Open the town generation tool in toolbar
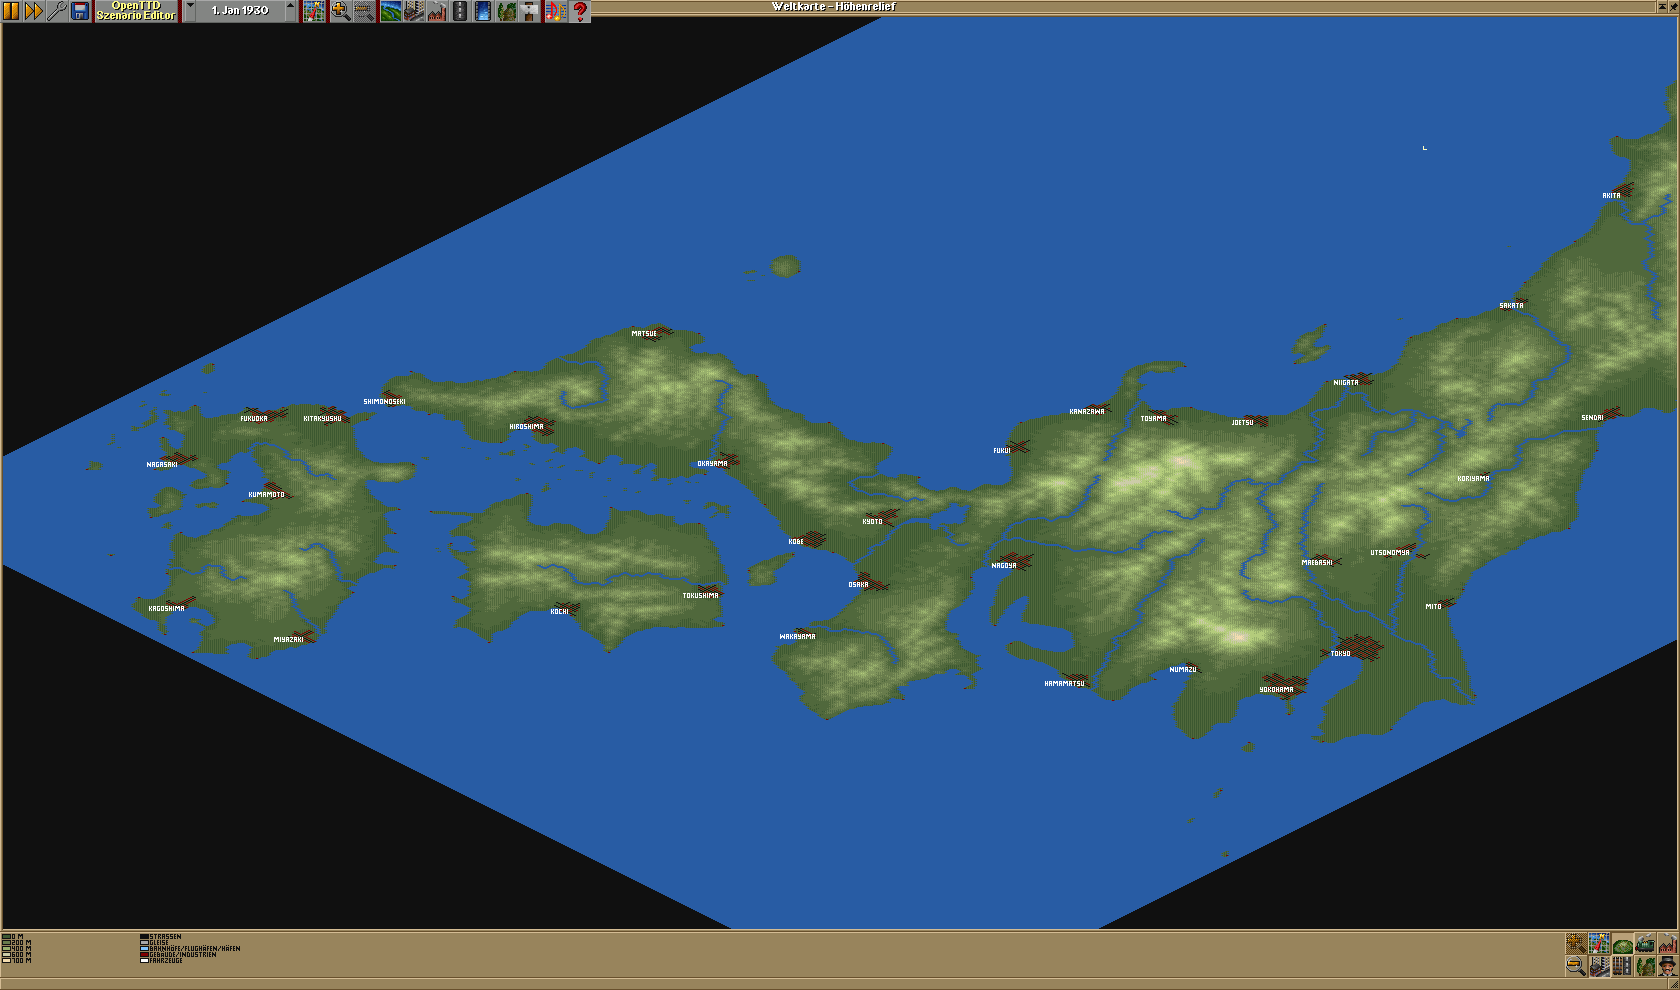The height and width of the screenshot is (990, 1680). [413, 11]
